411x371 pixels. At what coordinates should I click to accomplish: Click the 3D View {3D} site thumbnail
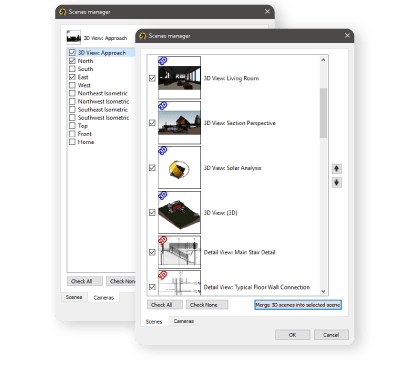pyautogui.click(x=179, y=212)
